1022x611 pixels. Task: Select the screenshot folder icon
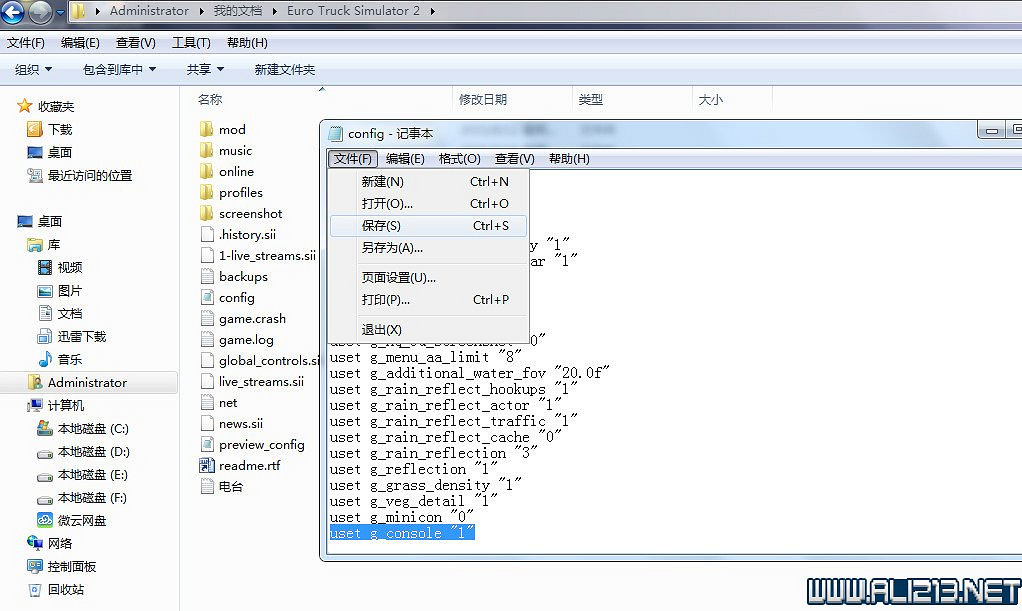[207, 213]
